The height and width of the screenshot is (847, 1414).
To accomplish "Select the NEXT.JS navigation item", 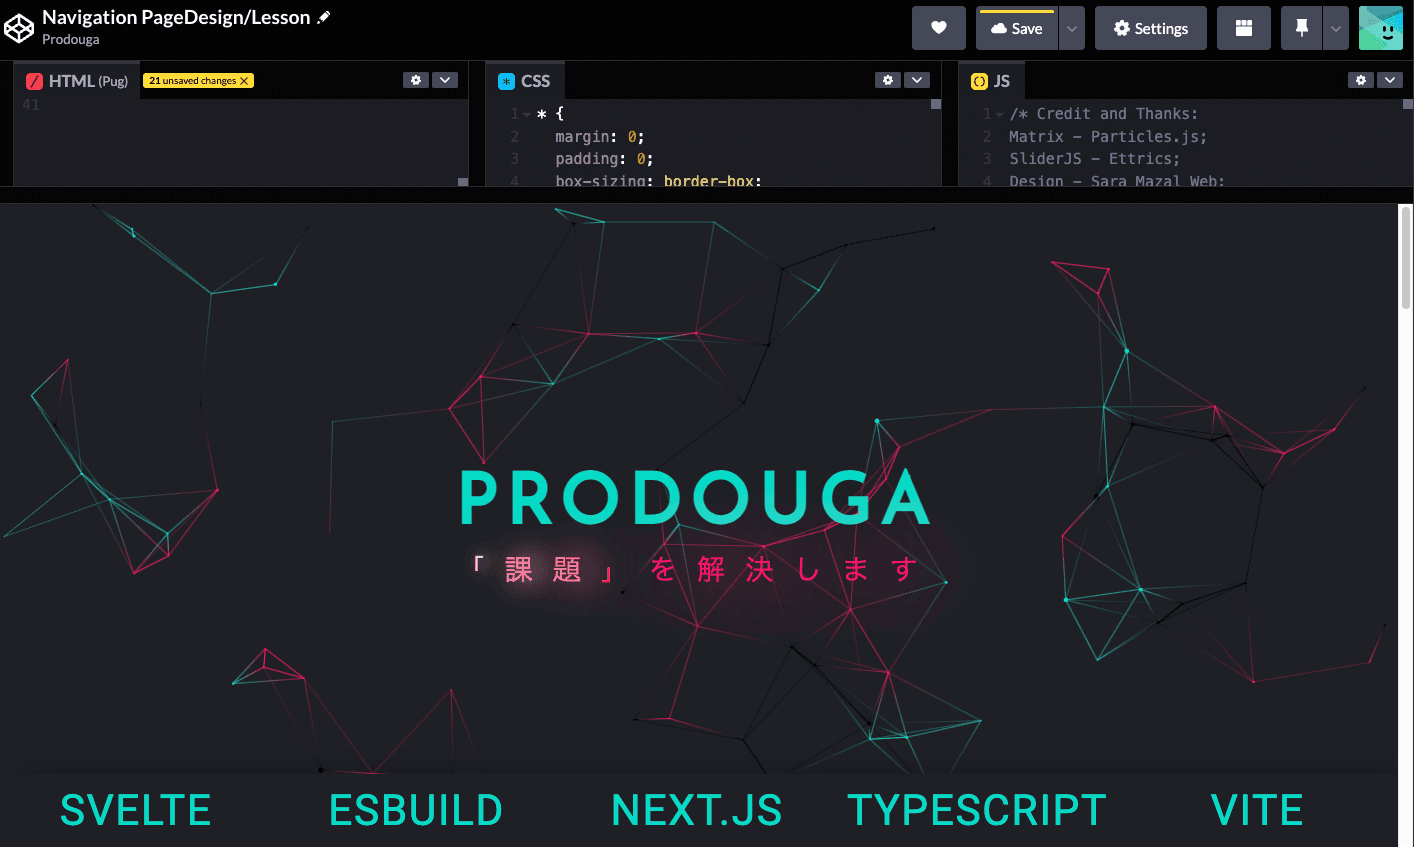I will 697,810.
